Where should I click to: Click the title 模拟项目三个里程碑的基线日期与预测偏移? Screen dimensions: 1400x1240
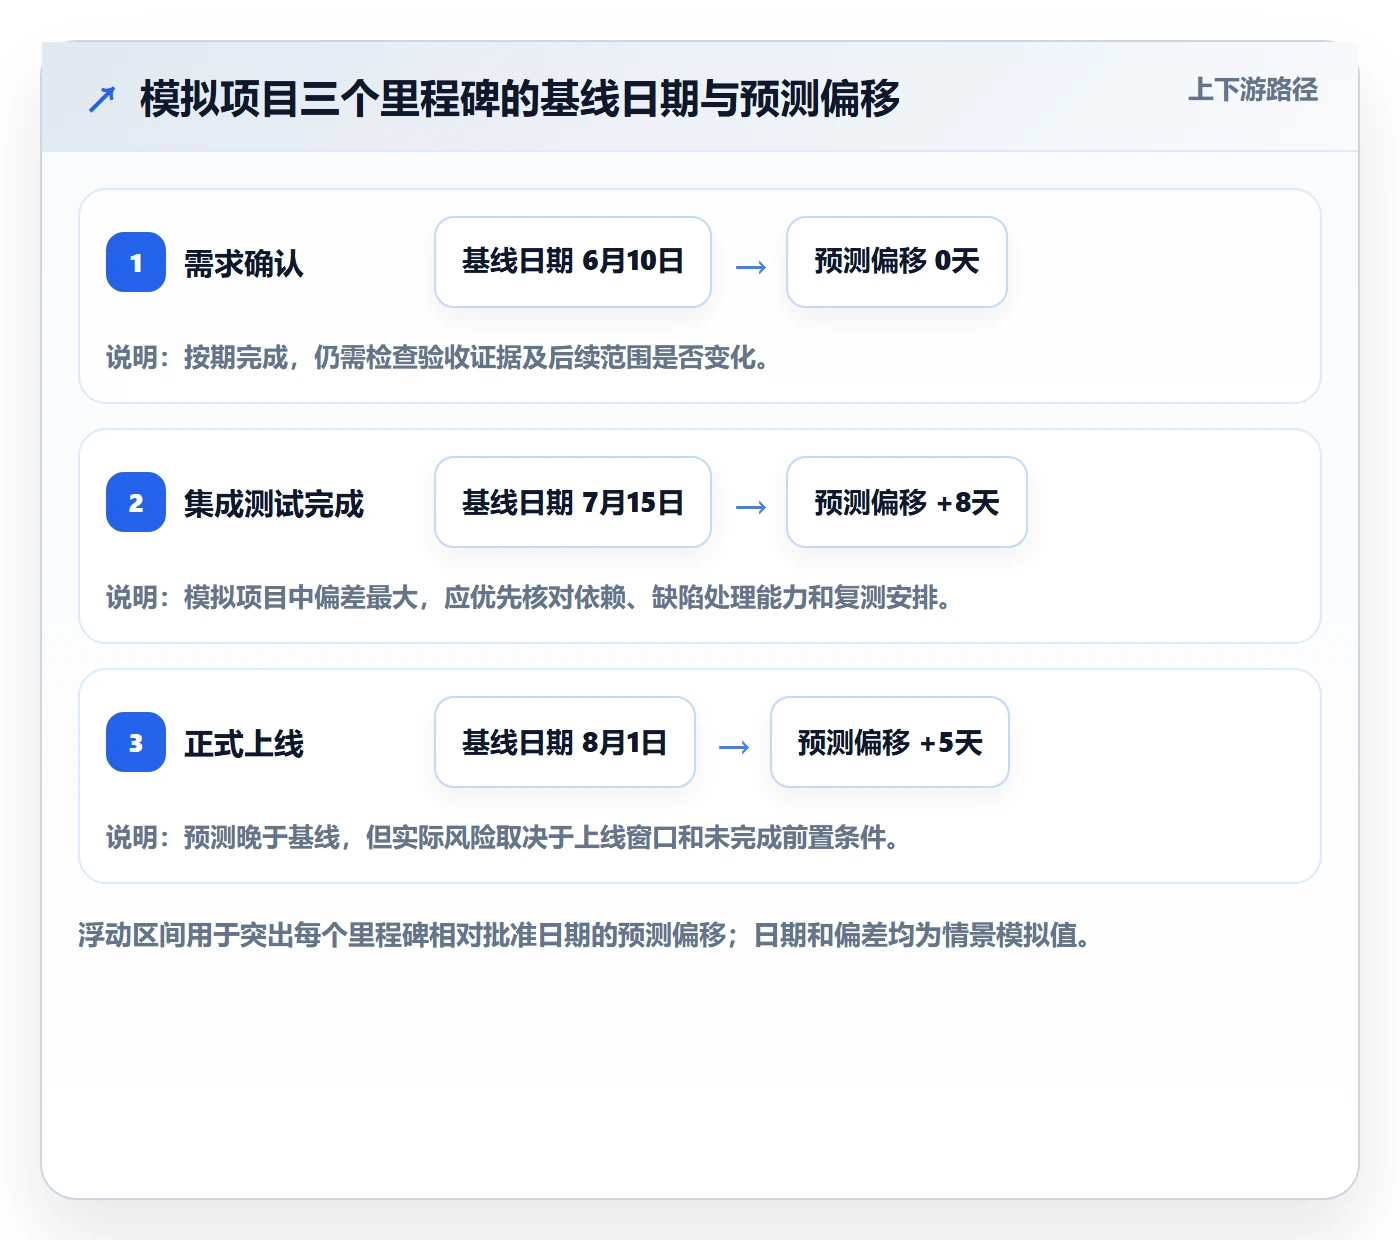pyautogui.click(x=520, y=98)
